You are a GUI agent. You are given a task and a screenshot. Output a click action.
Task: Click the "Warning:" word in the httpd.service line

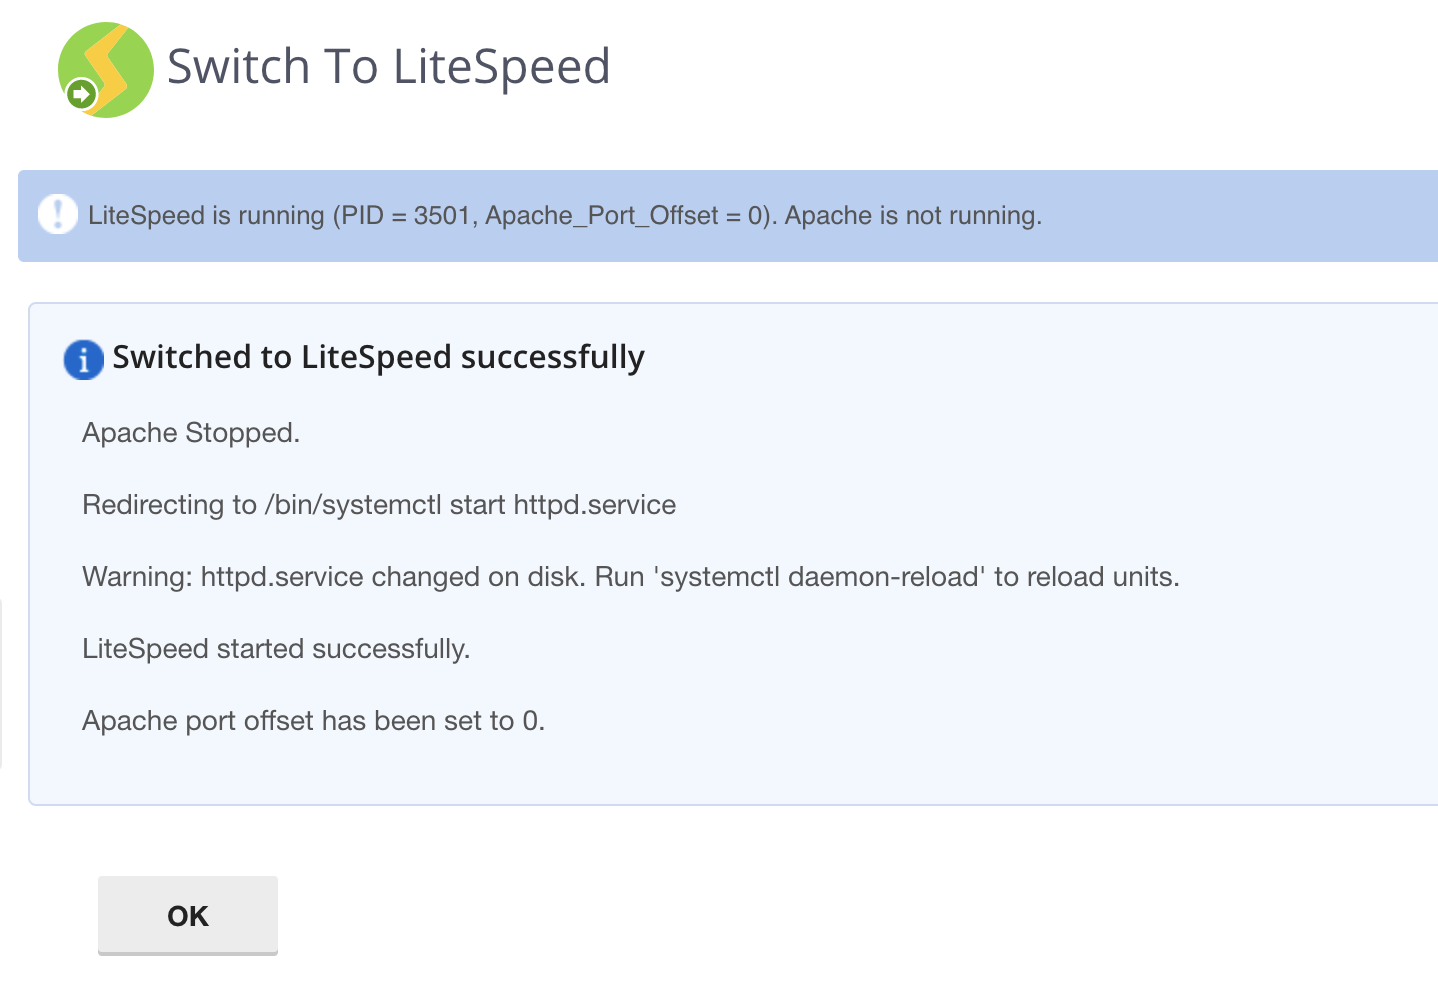click(137, 577)
